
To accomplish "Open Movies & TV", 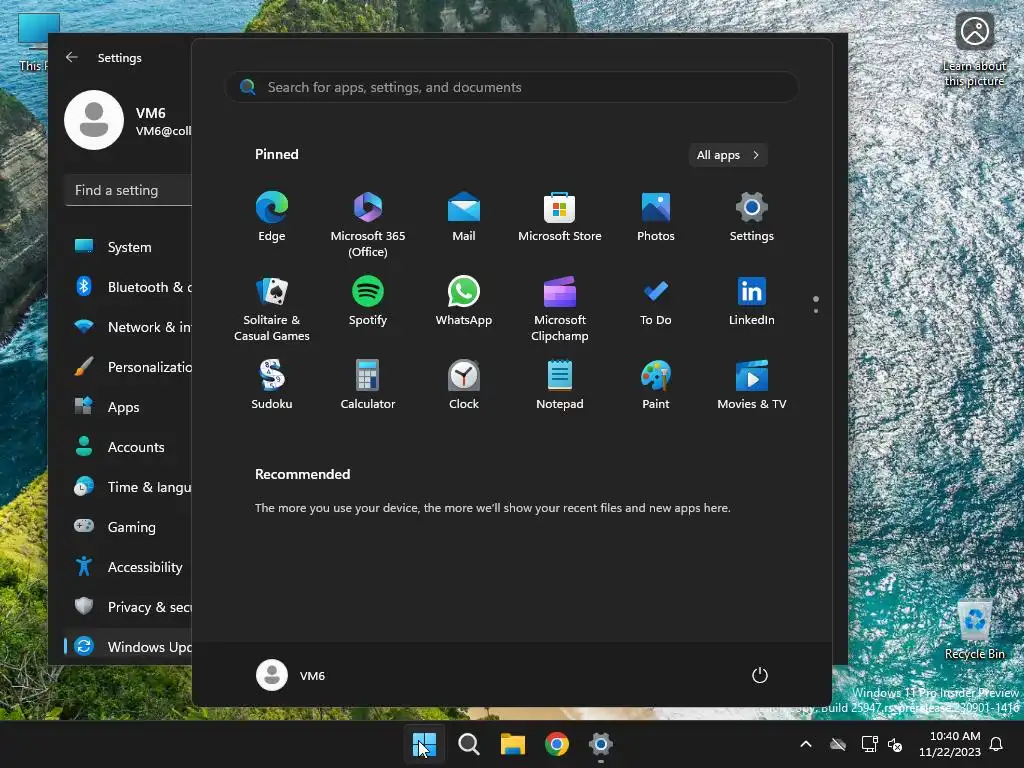I will (752, 385).
